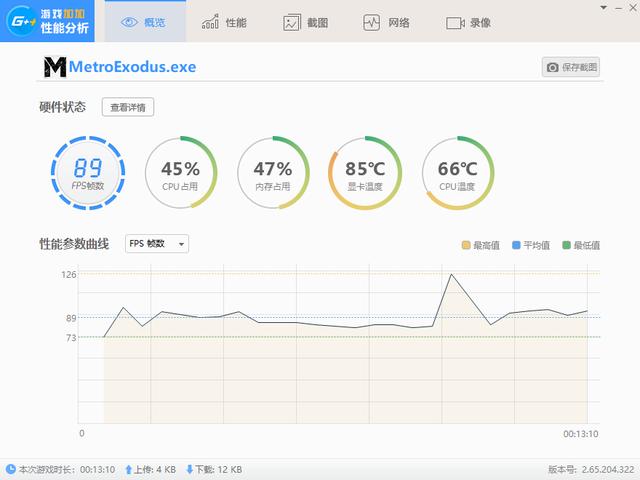
Task: Select the CPU温度 66℃ gauge
Action: pyautogui.click(x=458, y=173)
